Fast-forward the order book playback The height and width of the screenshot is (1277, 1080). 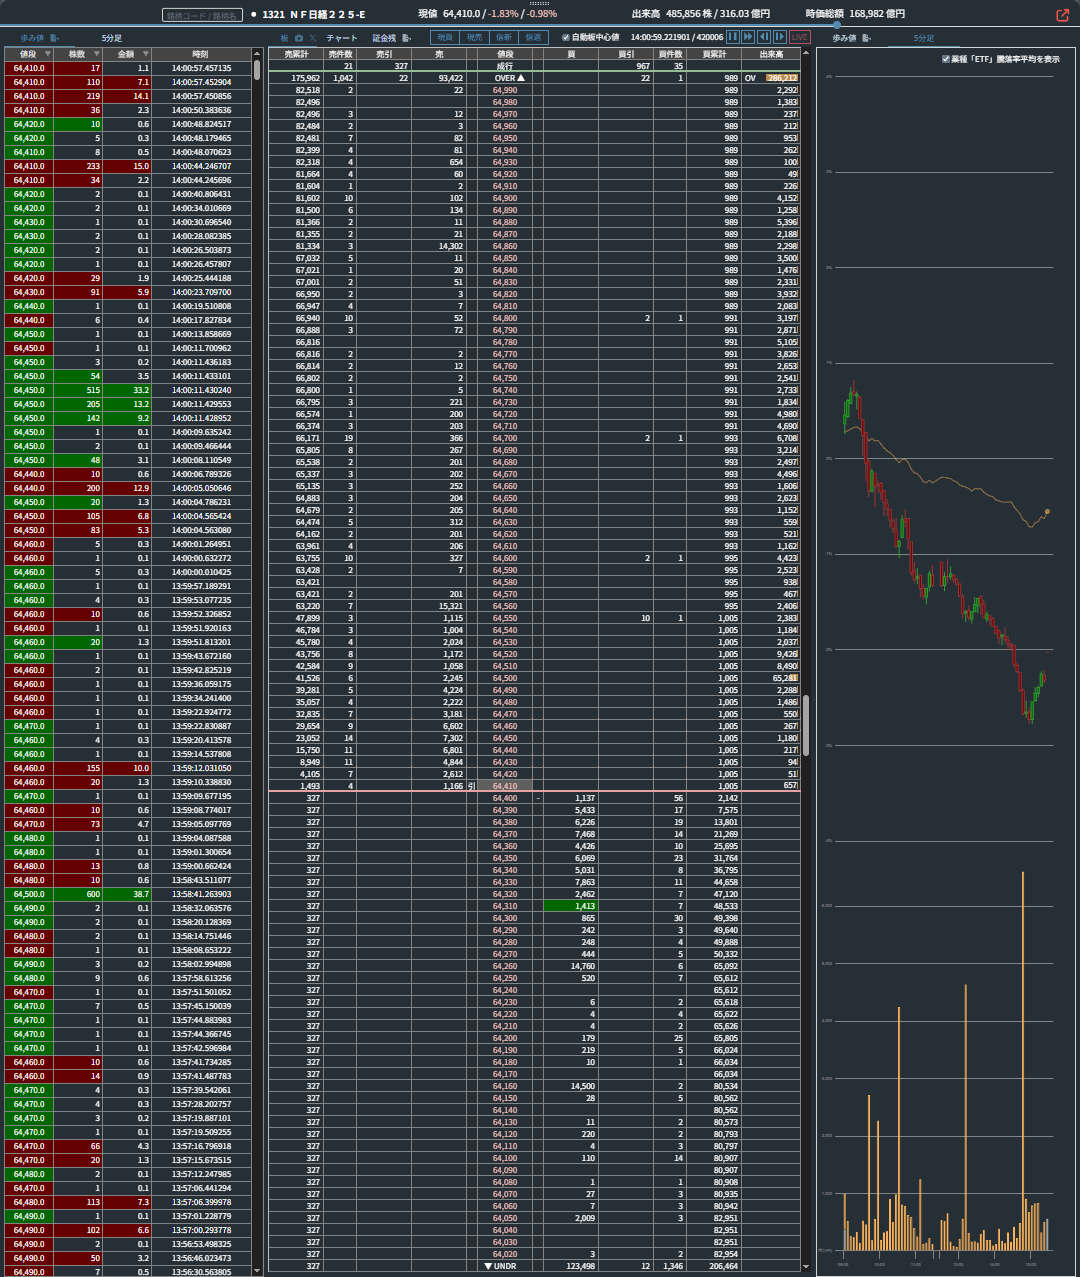[x=748, y=37]
